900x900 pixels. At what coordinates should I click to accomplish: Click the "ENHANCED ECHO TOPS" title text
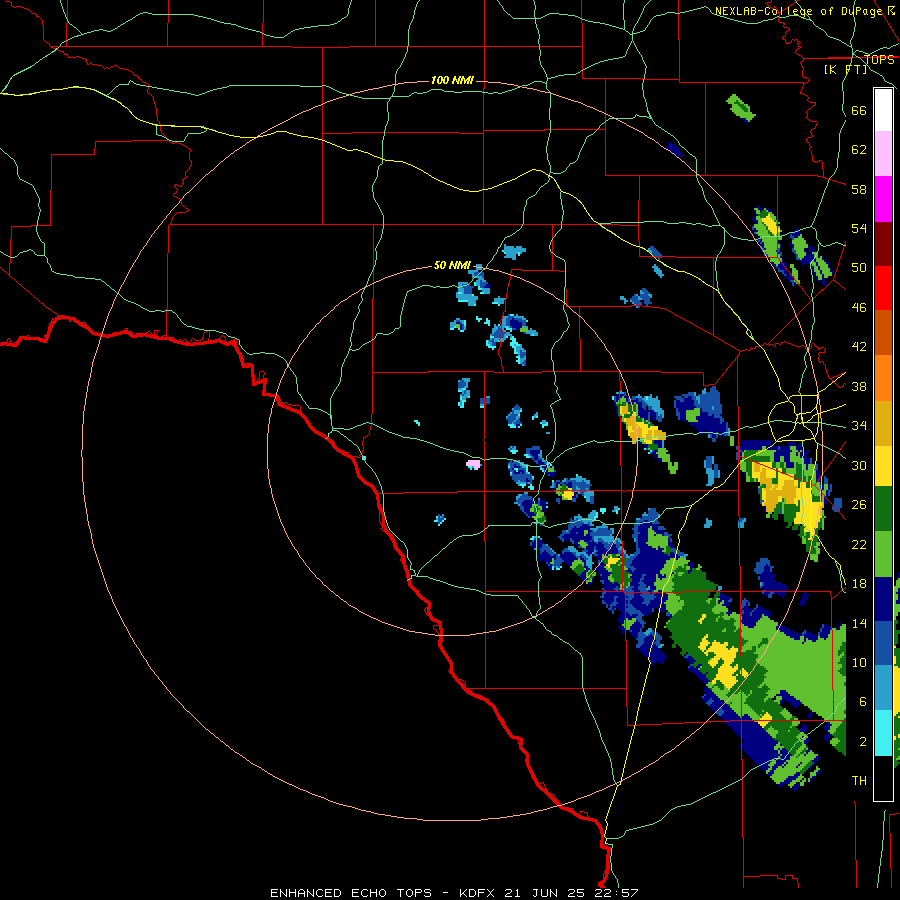351,893
